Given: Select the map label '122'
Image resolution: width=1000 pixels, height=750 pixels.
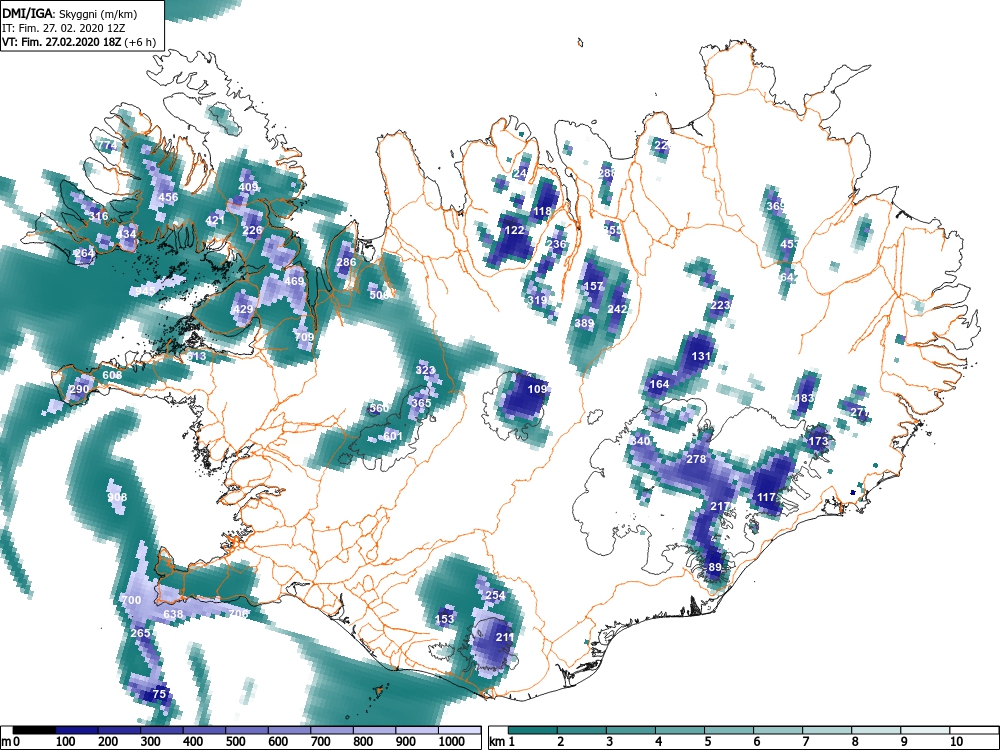Looking at the screenshot, I should click(x=514, y=230).
